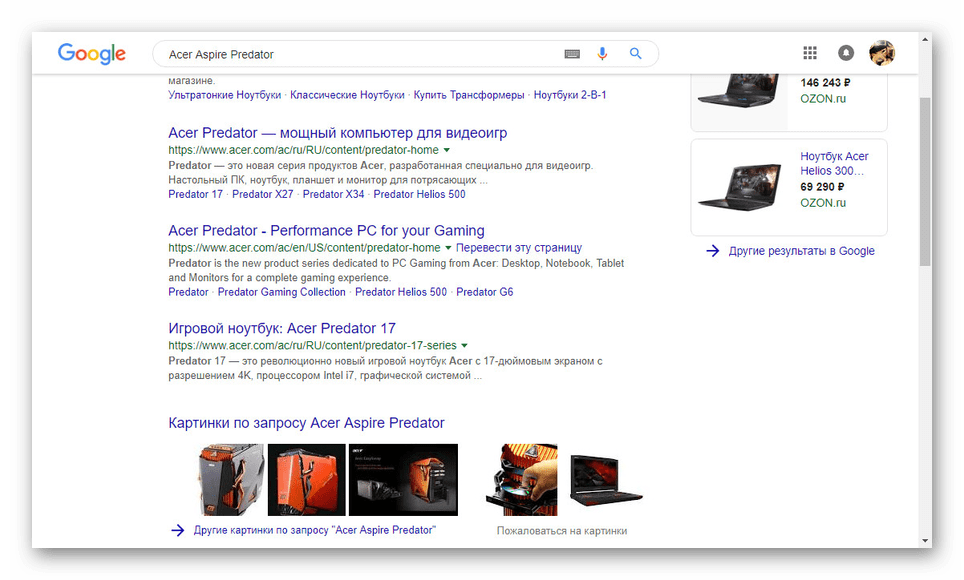Open the Predator G6 sitelink
Image resolution: width=964 pixels, height=580 pixels.
point(484,292)
